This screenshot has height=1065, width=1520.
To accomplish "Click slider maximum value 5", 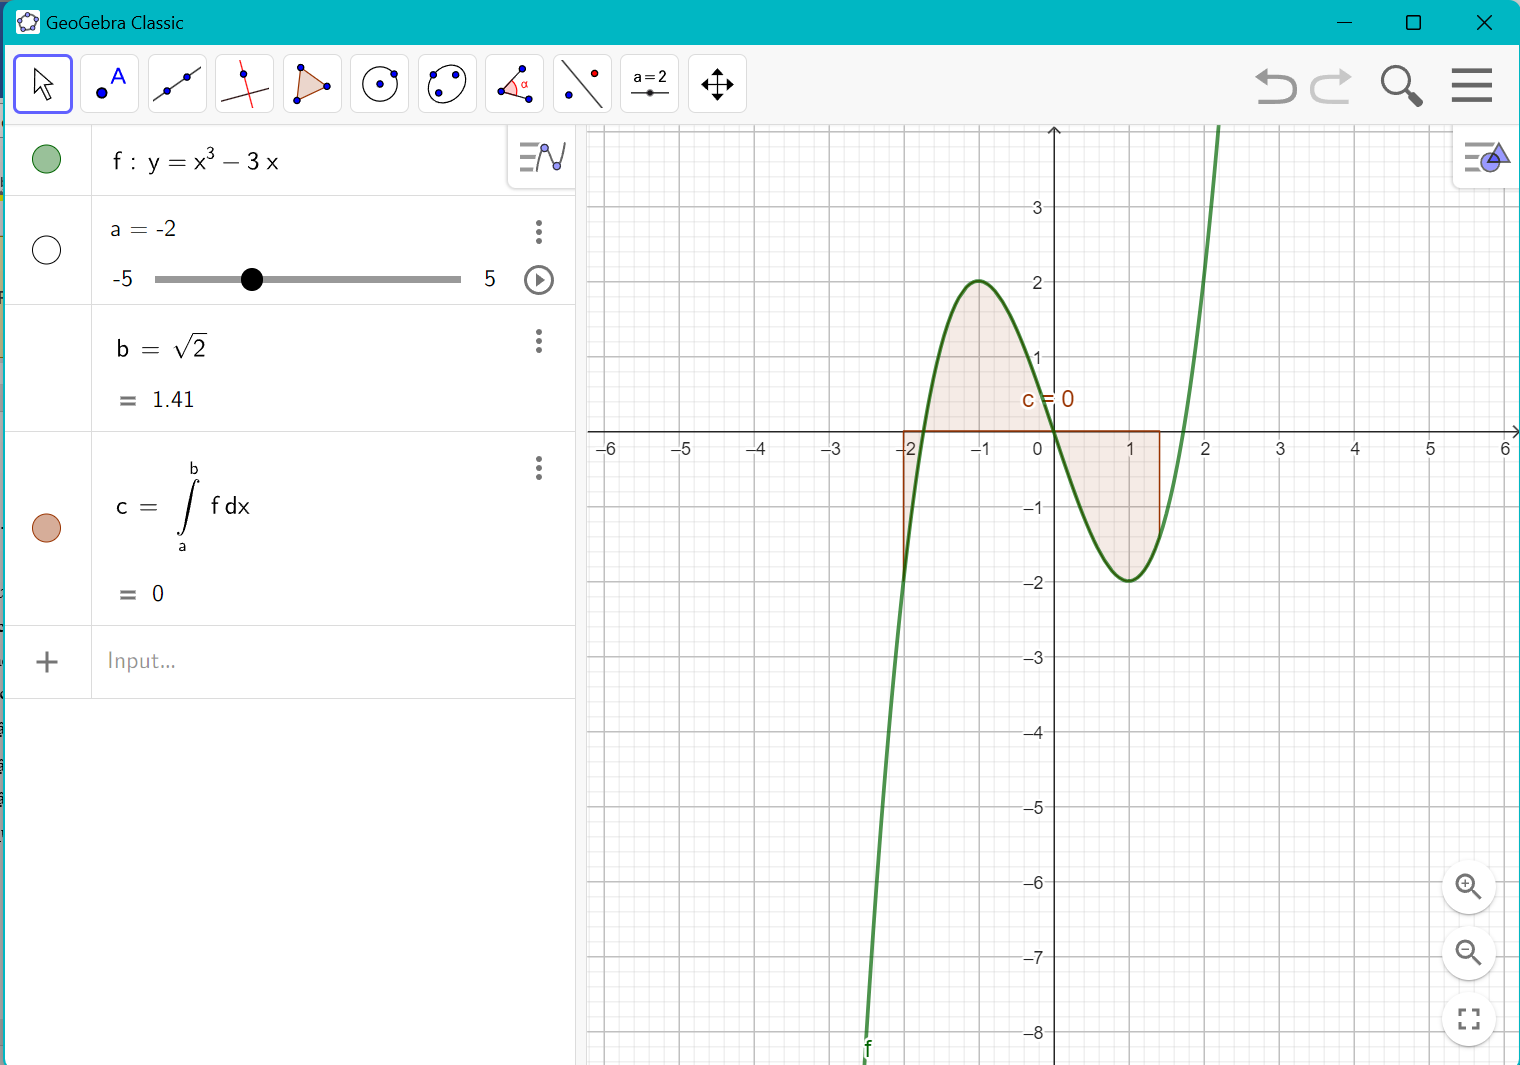I will pyautogui.click(x=490, y=279).
